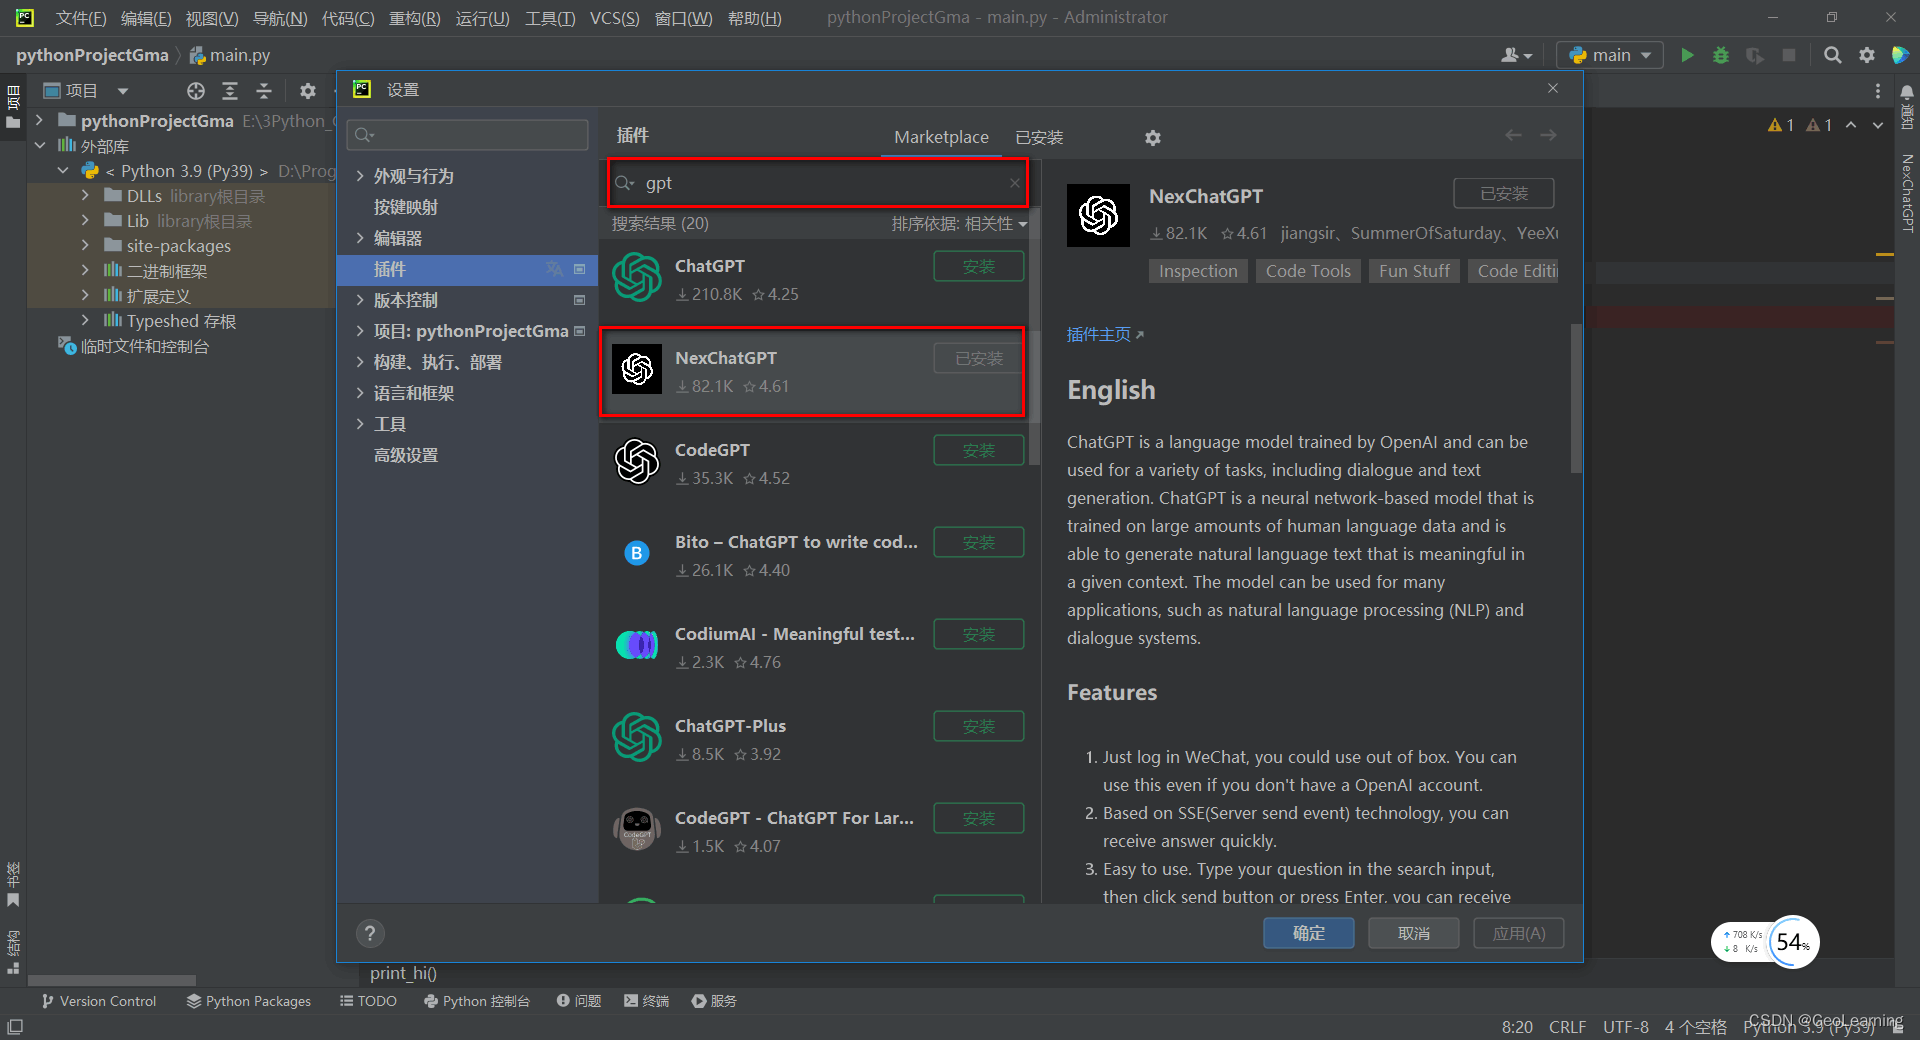
Task: Clear the gpt plugin search text
Action: click(1014, 183)
